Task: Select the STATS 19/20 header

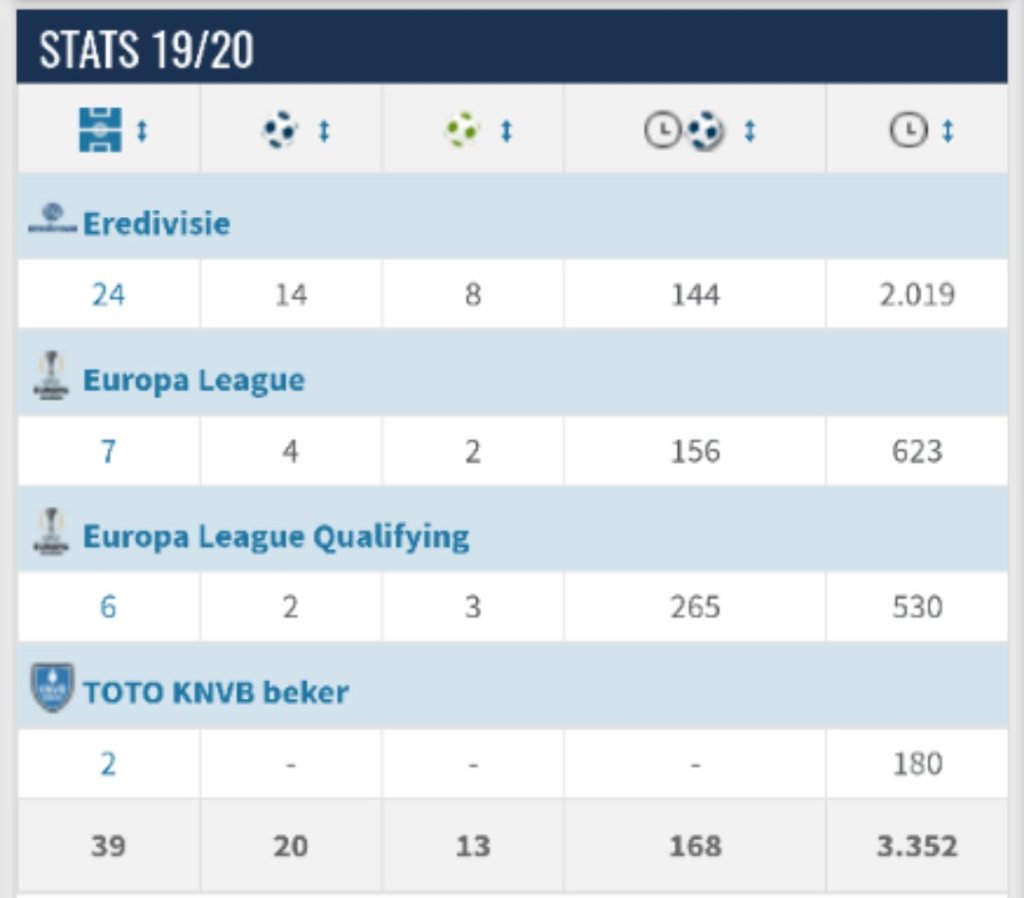Action: coord(146,50)
